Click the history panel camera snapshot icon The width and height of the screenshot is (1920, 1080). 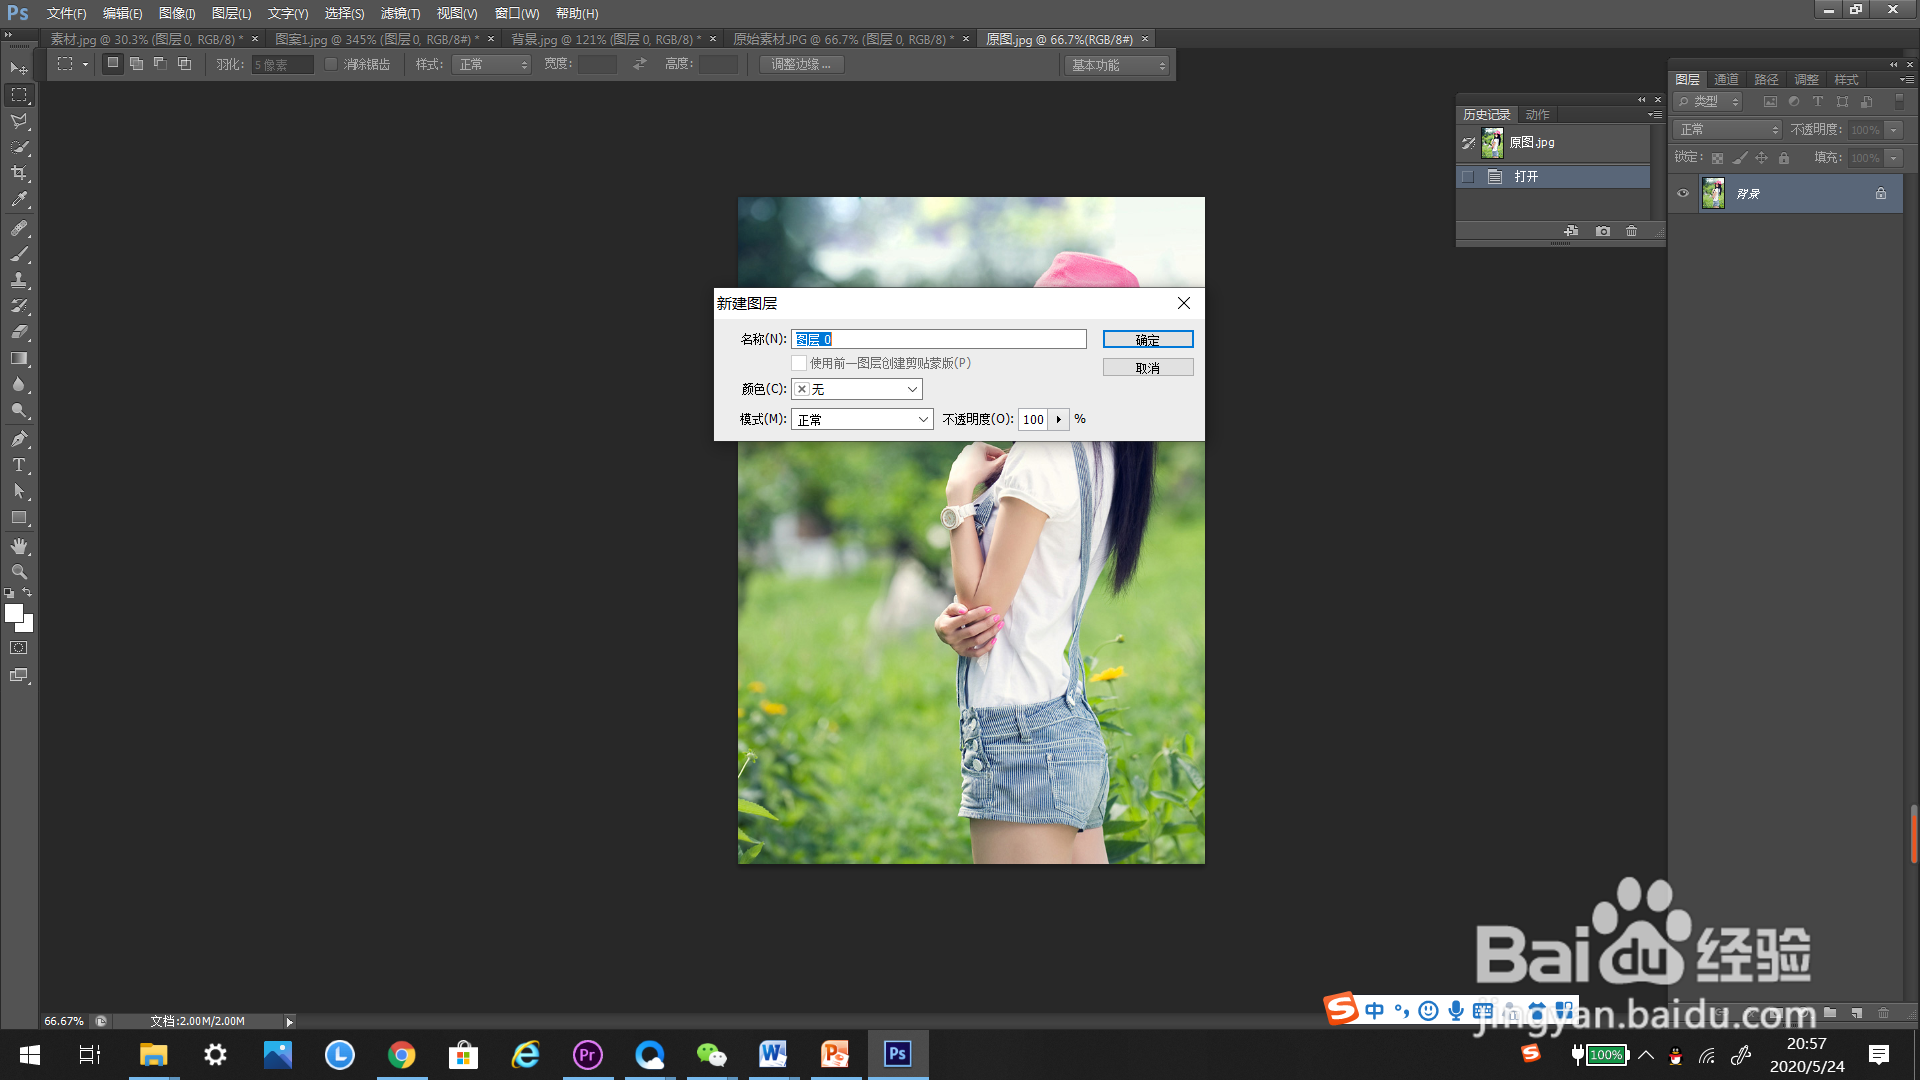pyautogui.click(x=1603, y=231)
